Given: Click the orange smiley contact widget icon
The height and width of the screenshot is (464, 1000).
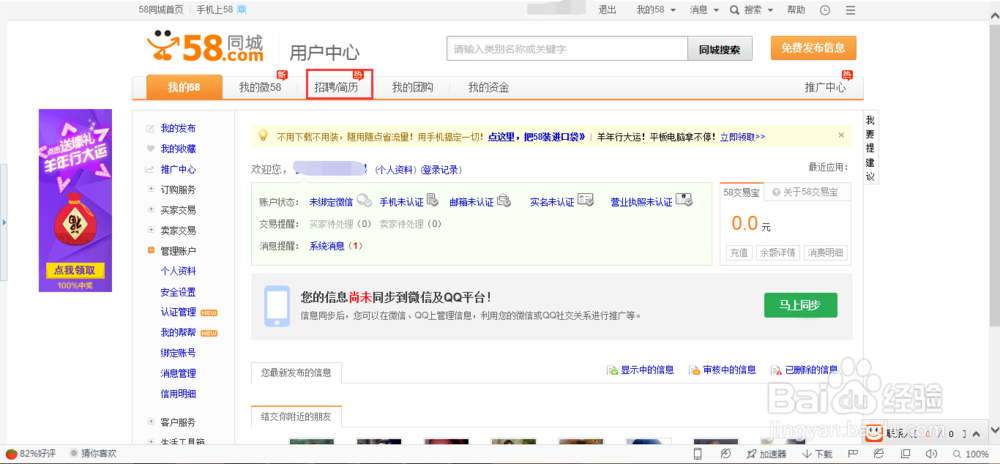Looking at the screenshot, I should tap(874, 435).
